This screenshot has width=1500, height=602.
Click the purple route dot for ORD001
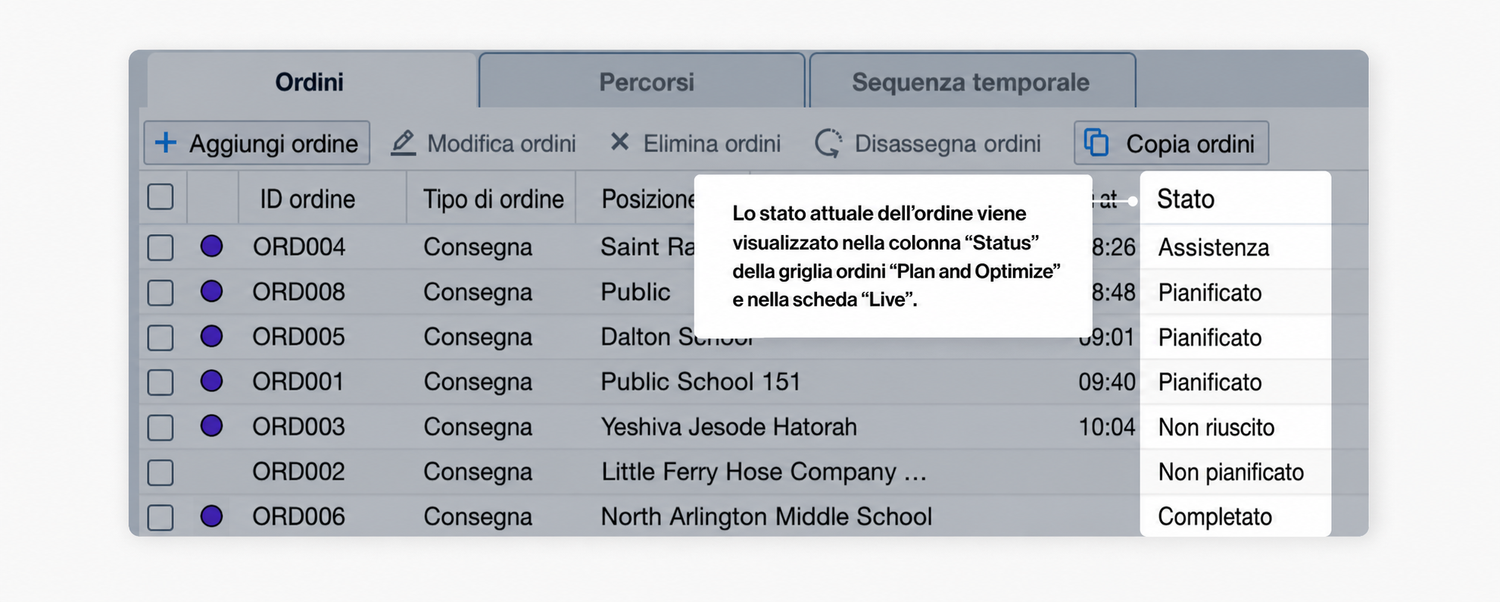(211, 381)
